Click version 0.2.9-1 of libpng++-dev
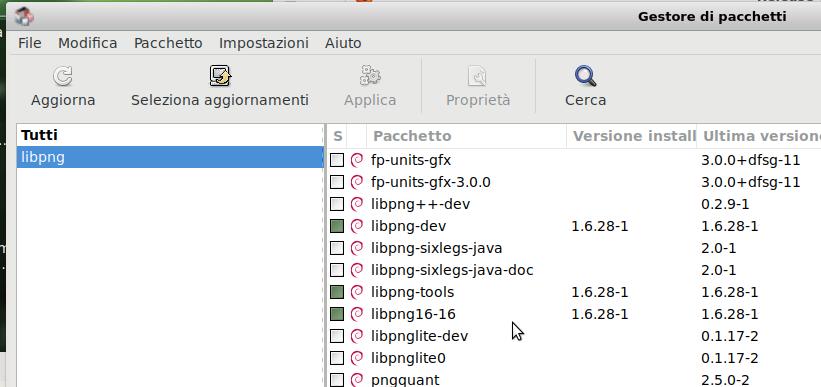Screen dimensions: 821x387 click(725, 204)
